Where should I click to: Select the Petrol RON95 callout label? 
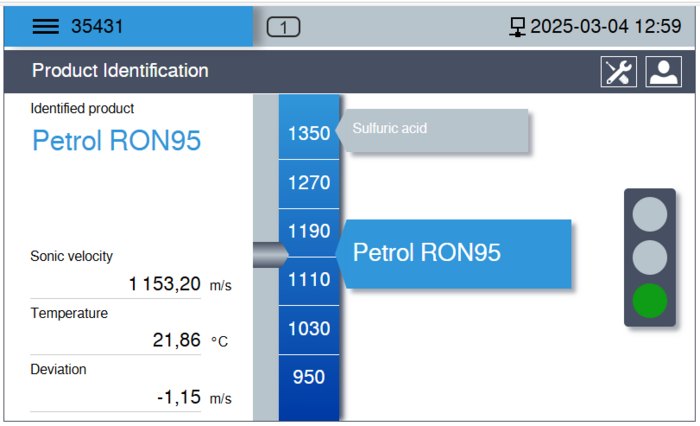[x=457, y=253]
